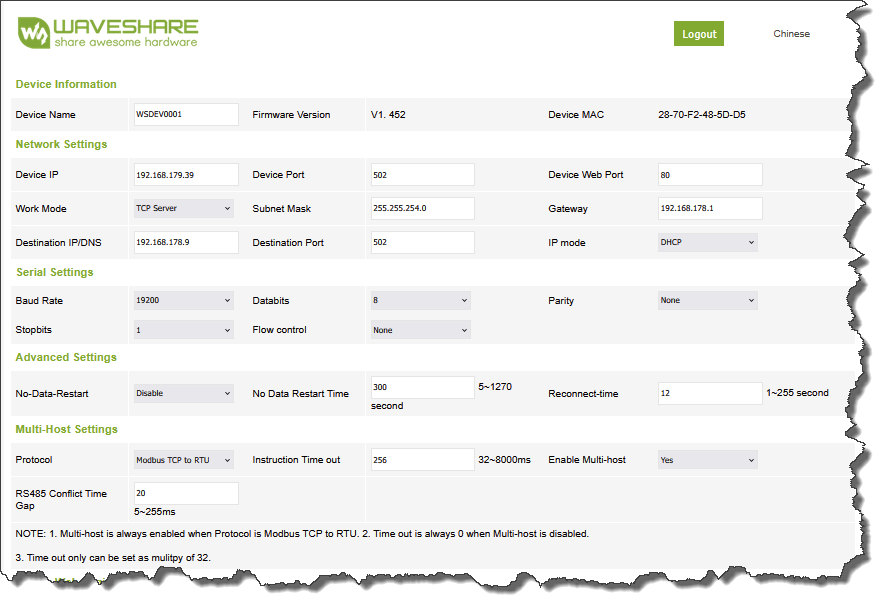This screenshot has width=891, height=610.
Task: Click the Subnet Mask input field
Action: (x=422, y=208)
